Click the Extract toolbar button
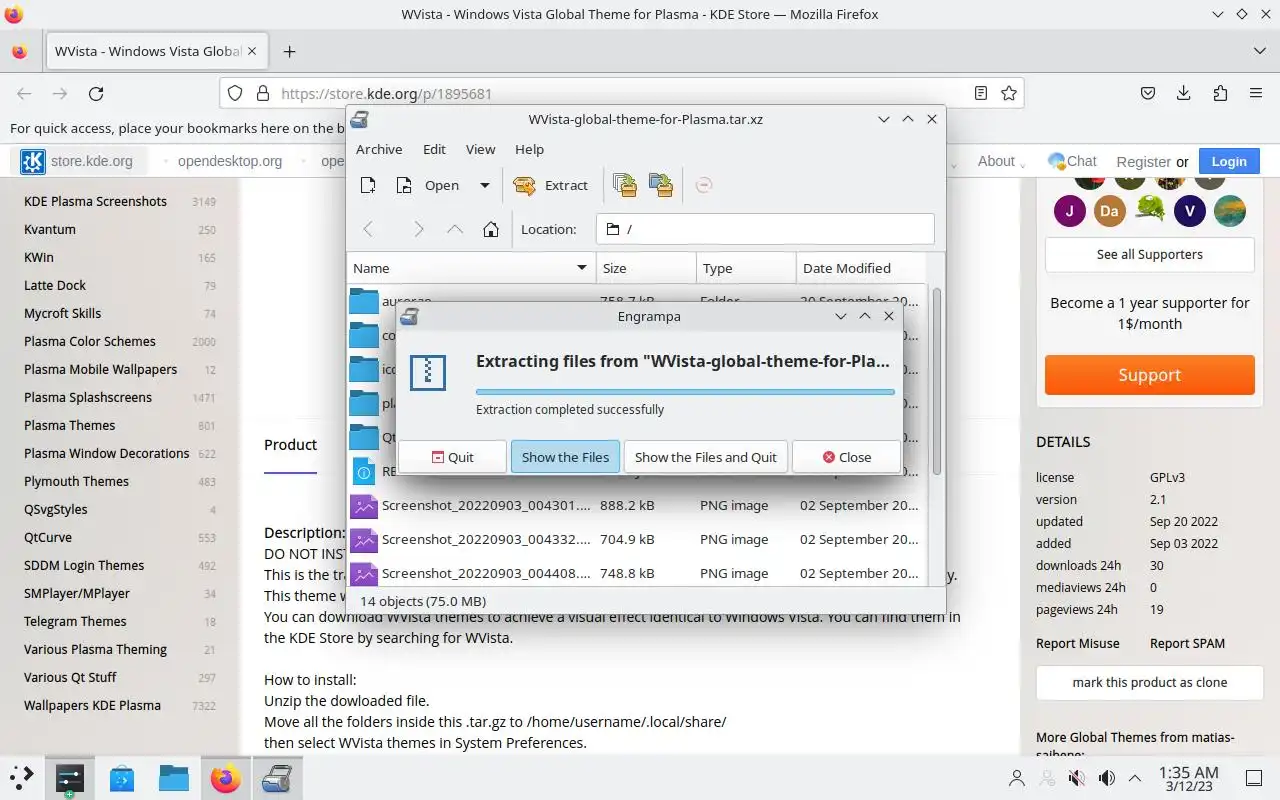 click(x=551, y=185)
